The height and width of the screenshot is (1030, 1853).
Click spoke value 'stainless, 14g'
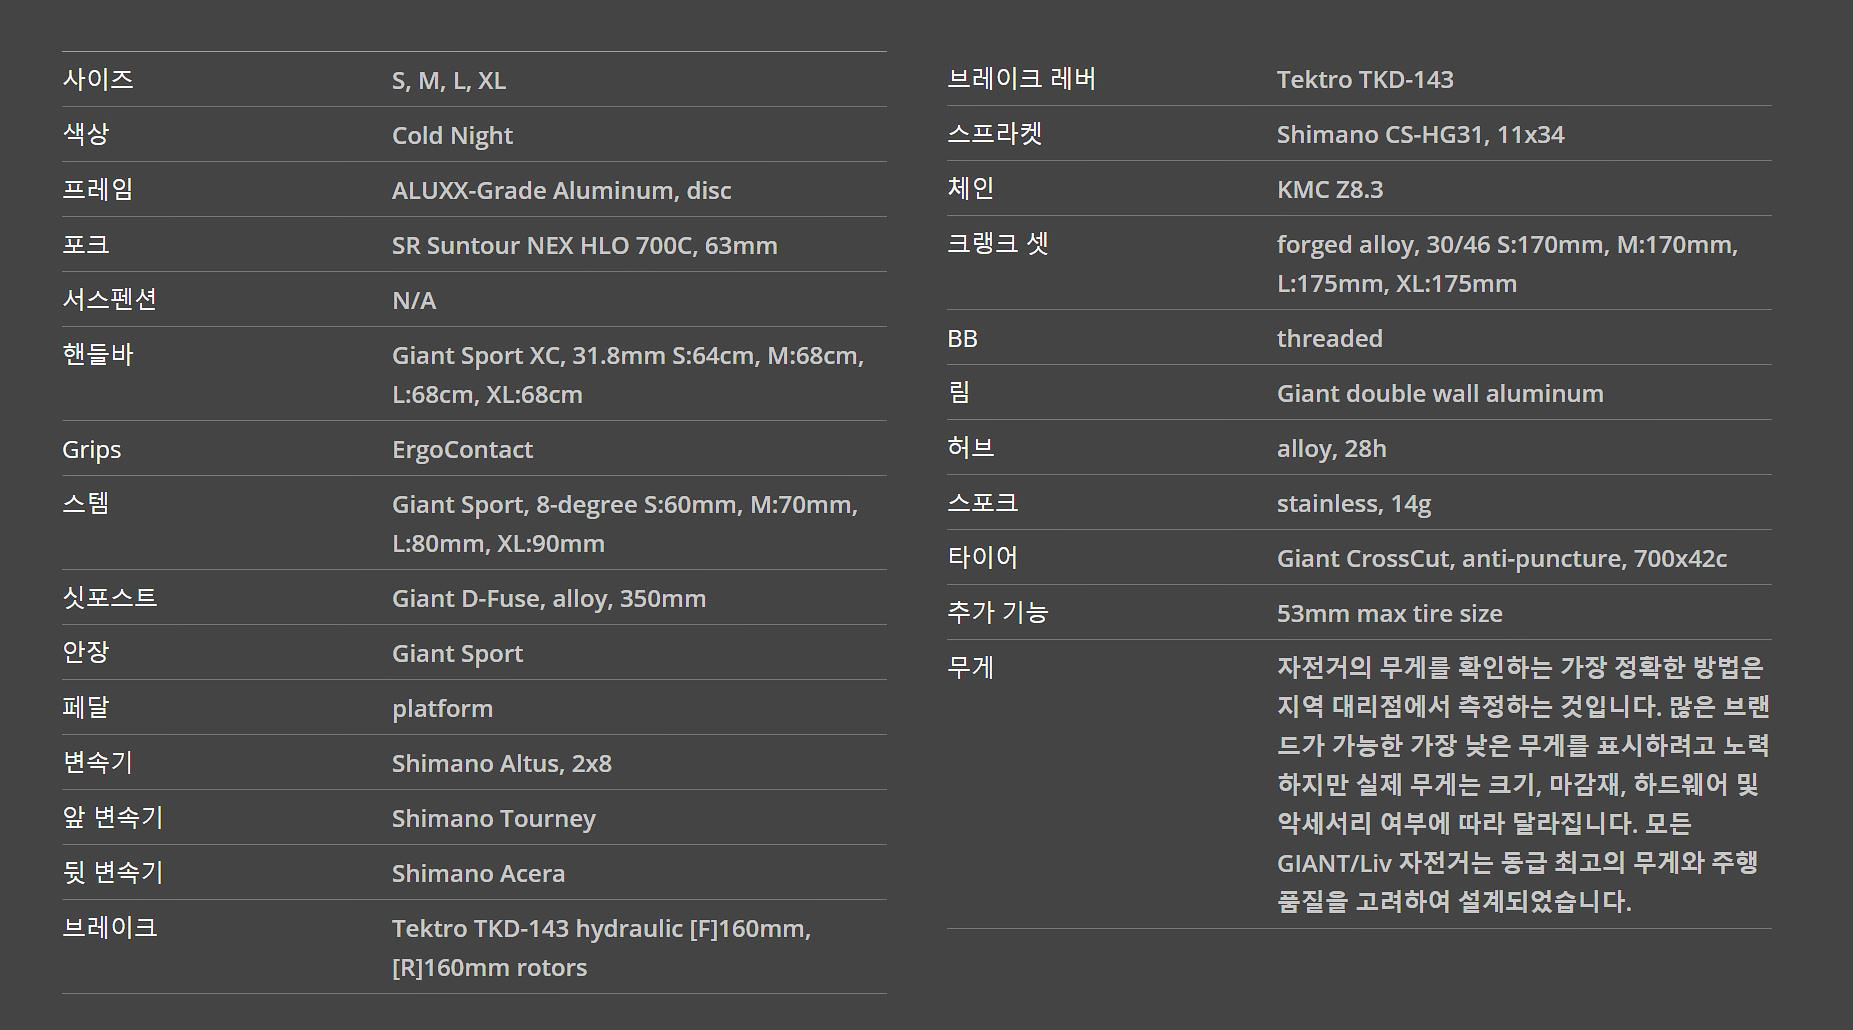[1353, 504]
